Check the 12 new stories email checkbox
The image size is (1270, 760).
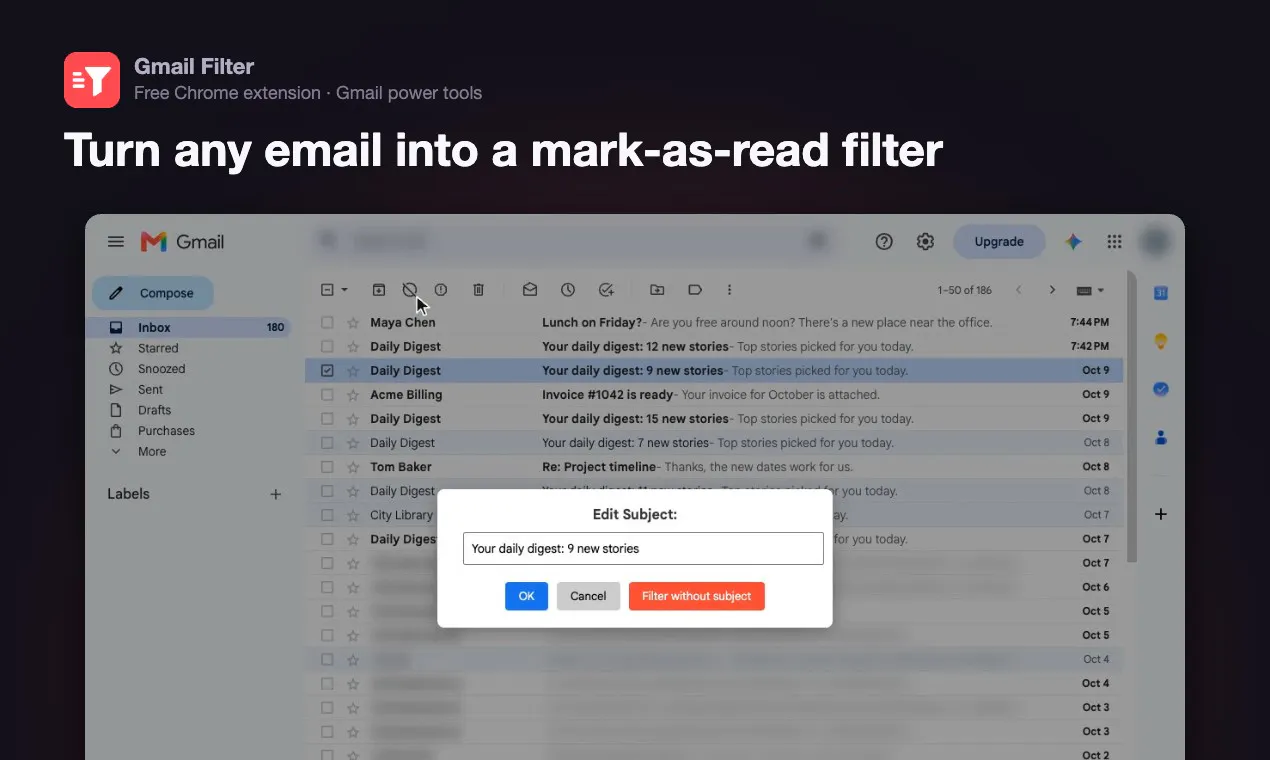(x=327, y=347)
